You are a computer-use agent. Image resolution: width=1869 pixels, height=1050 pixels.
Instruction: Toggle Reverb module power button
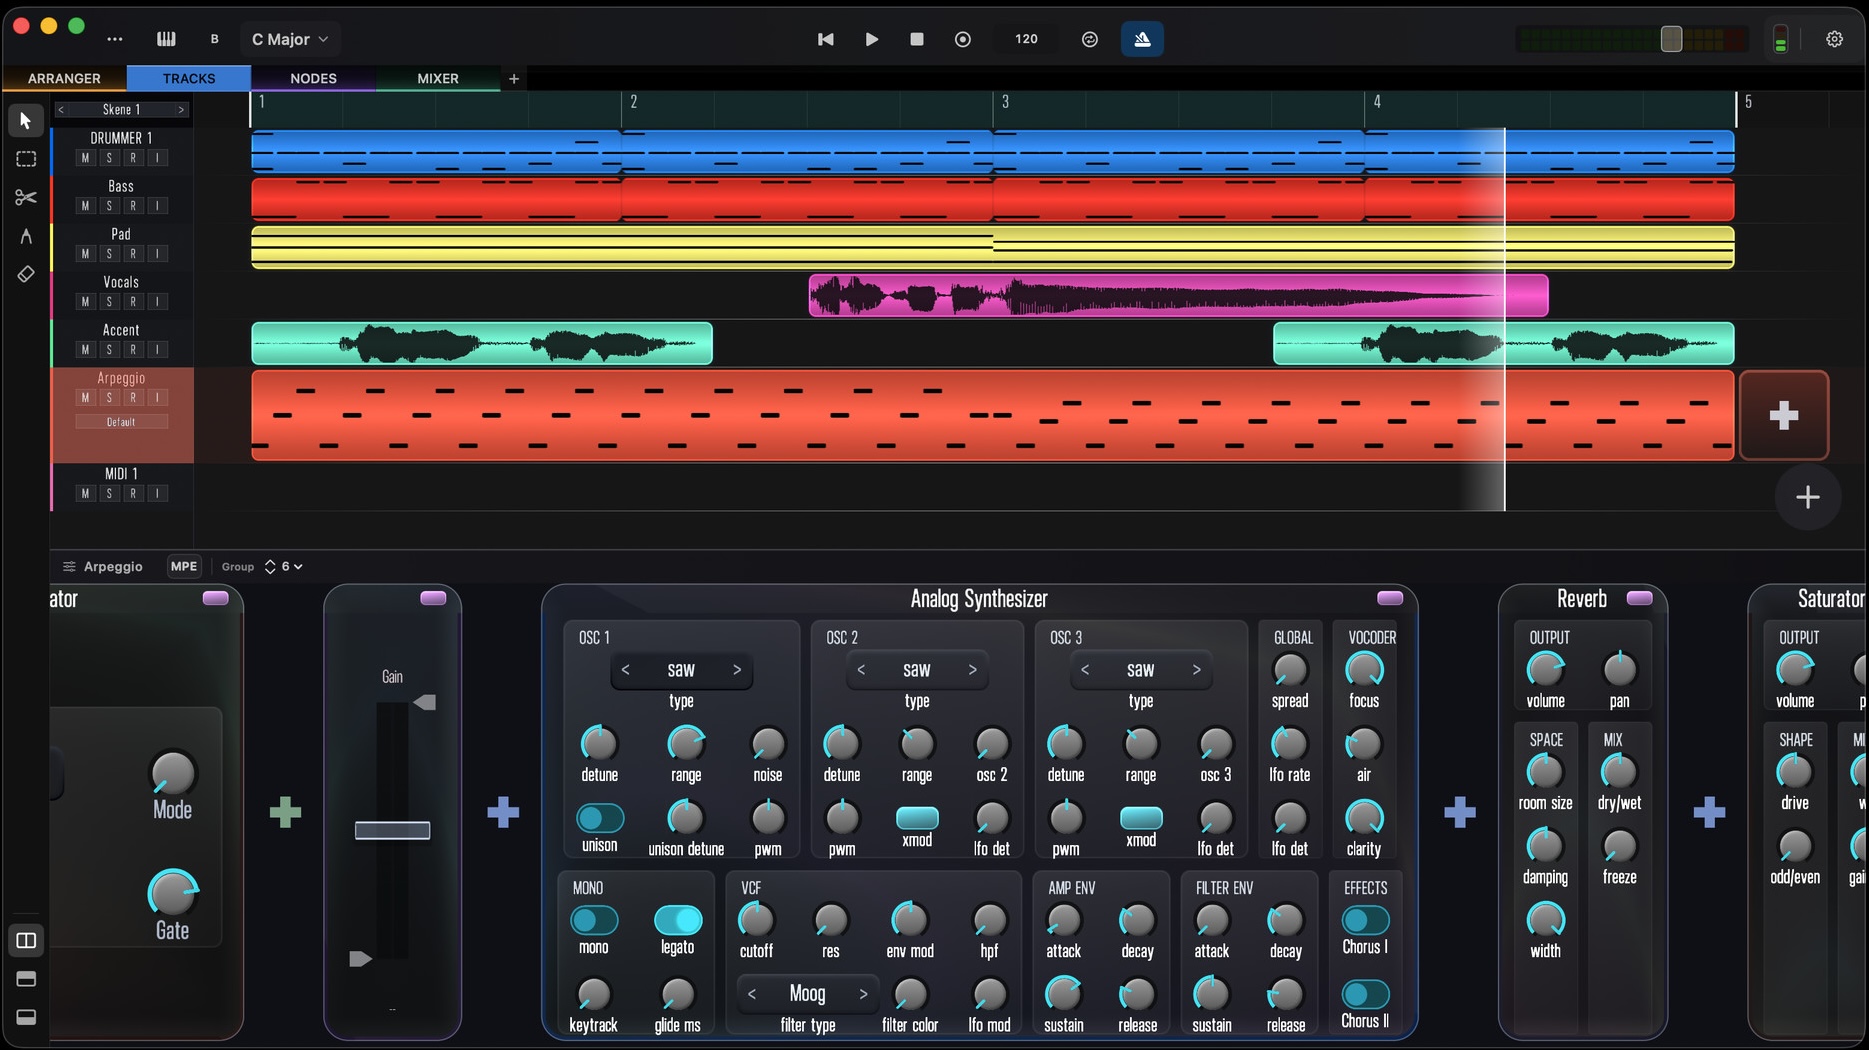coord(1639,598)
